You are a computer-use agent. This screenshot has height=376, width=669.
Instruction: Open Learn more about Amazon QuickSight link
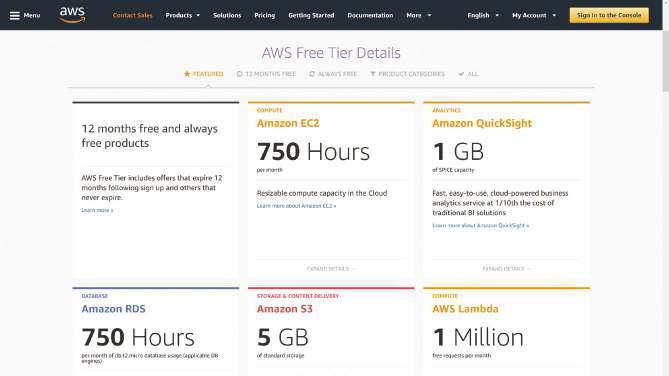(481, 225)
